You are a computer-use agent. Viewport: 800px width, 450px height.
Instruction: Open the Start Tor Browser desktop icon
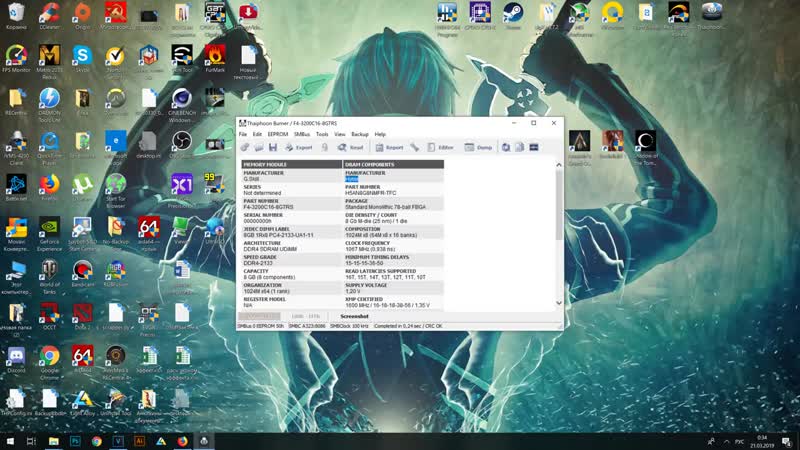click(116, 191)
